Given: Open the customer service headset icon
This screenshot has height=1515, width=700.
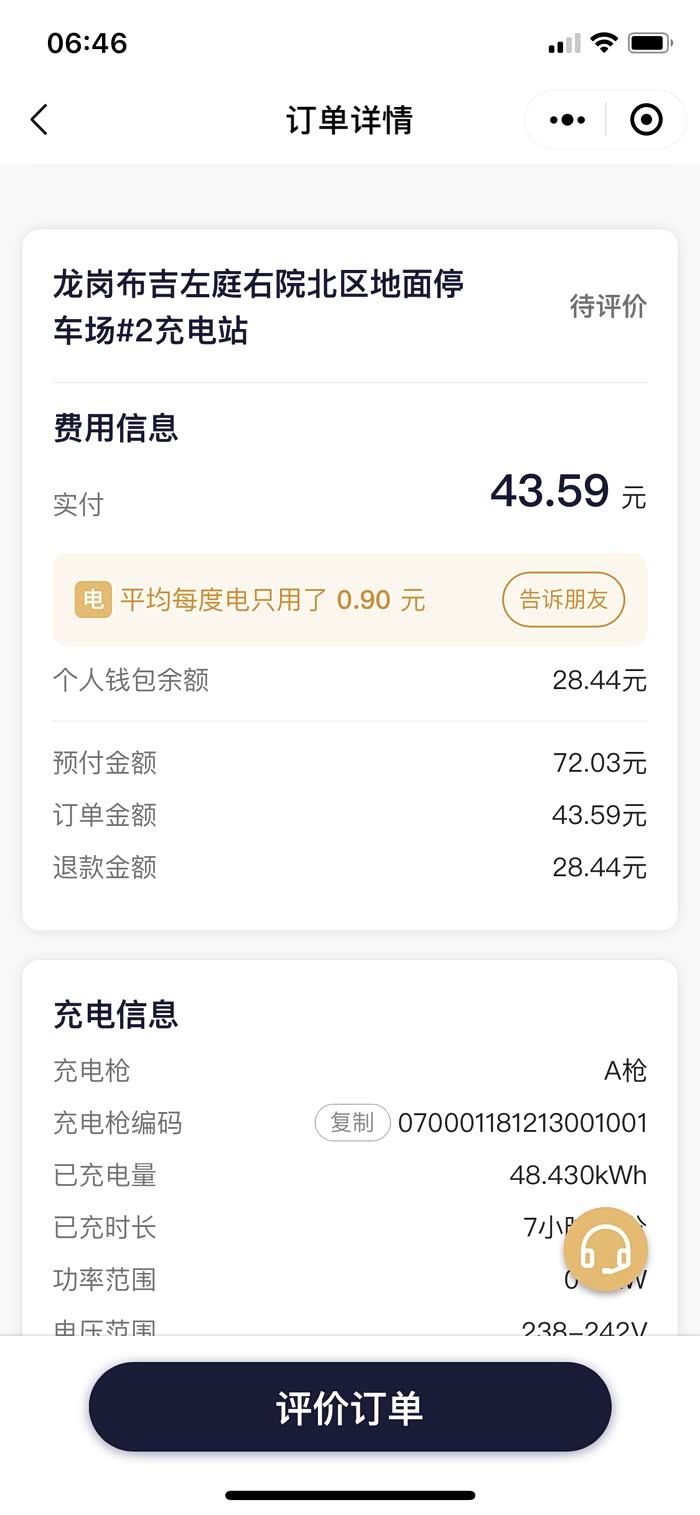Looking at the screenshot, I should (605, 1249).
